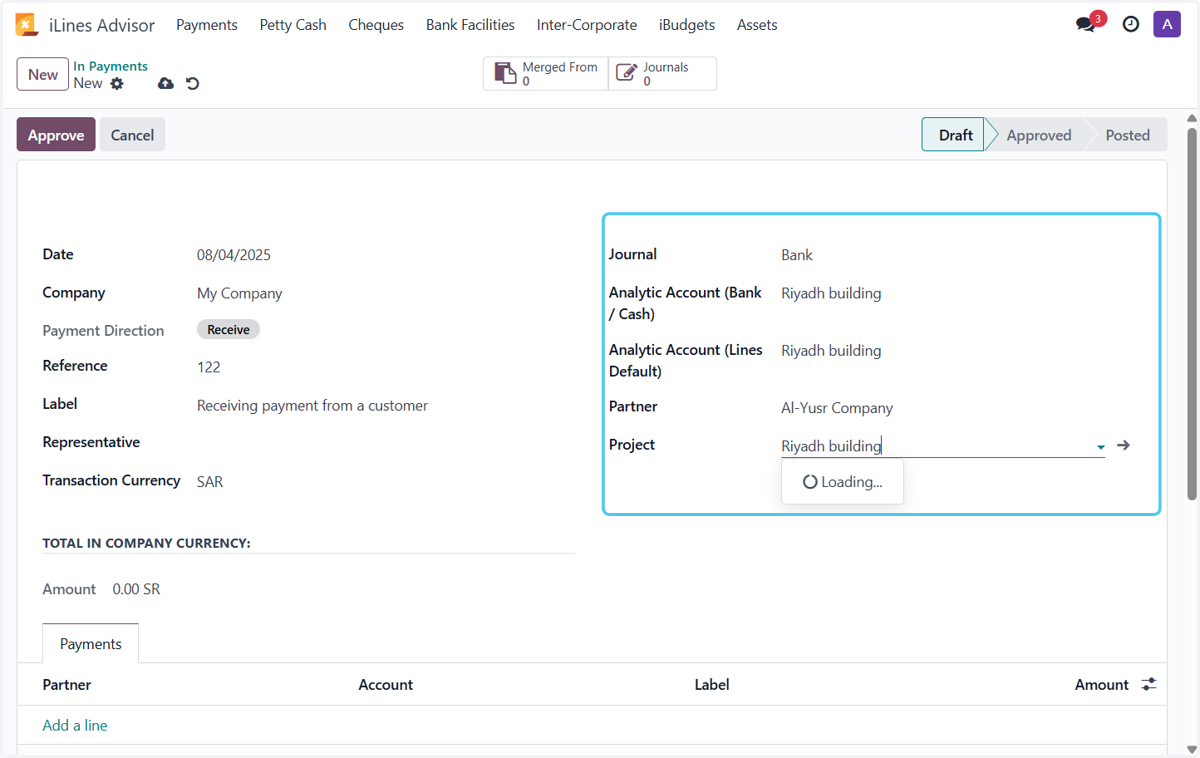1200x758 pixels.
Task: Select the Draft status stage
Action: point(955,135)
